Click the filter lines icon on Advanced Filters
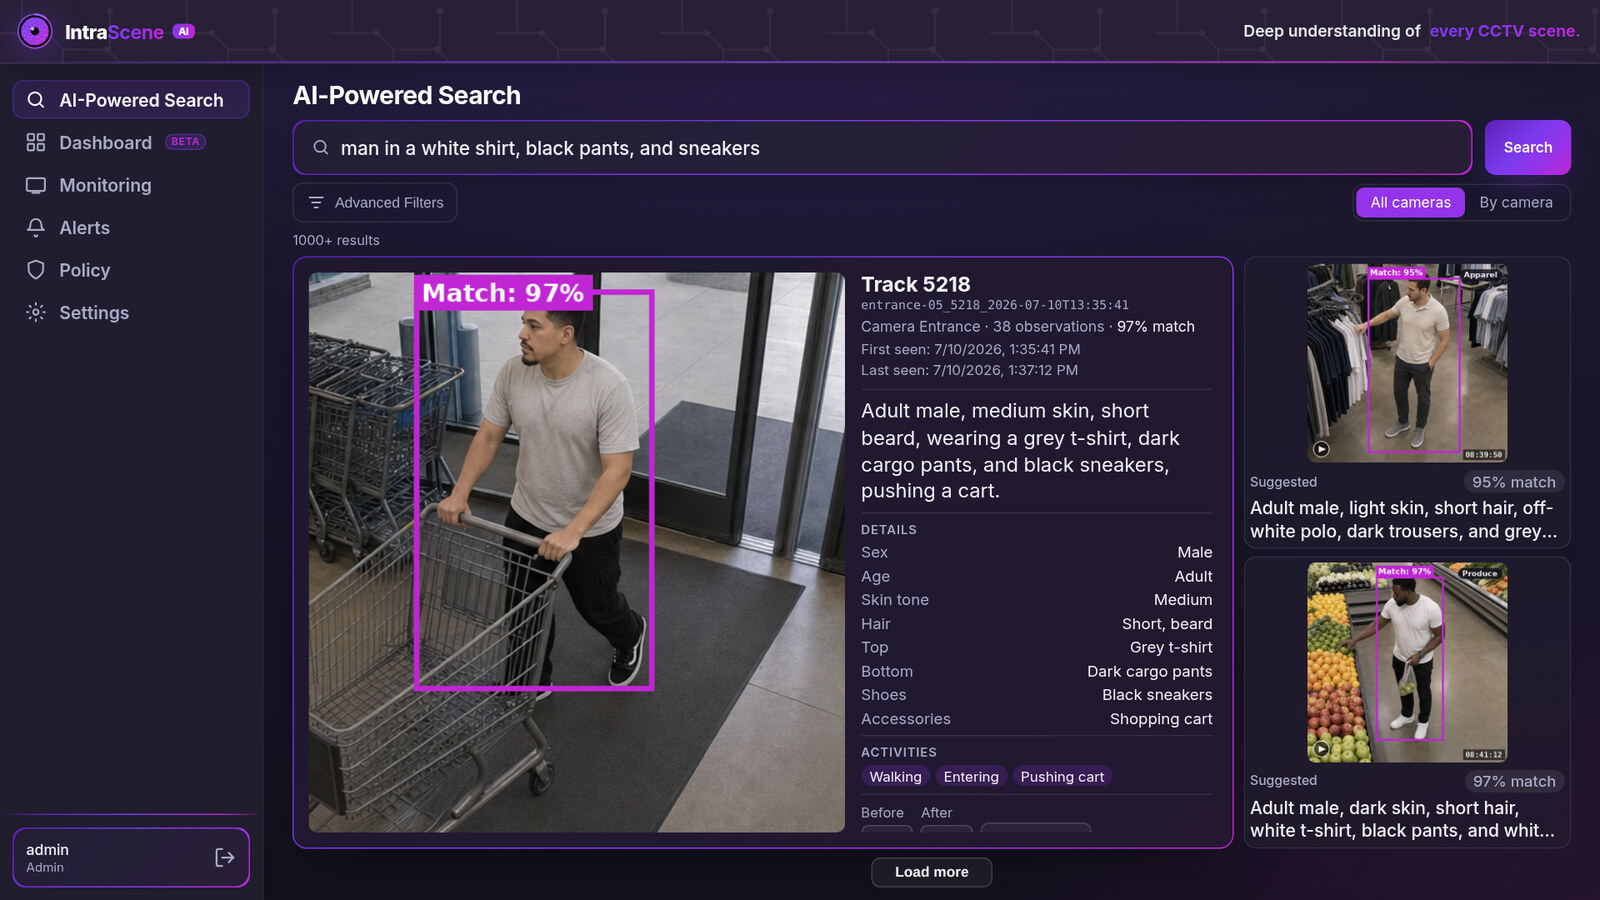 (x=316, y=202)
